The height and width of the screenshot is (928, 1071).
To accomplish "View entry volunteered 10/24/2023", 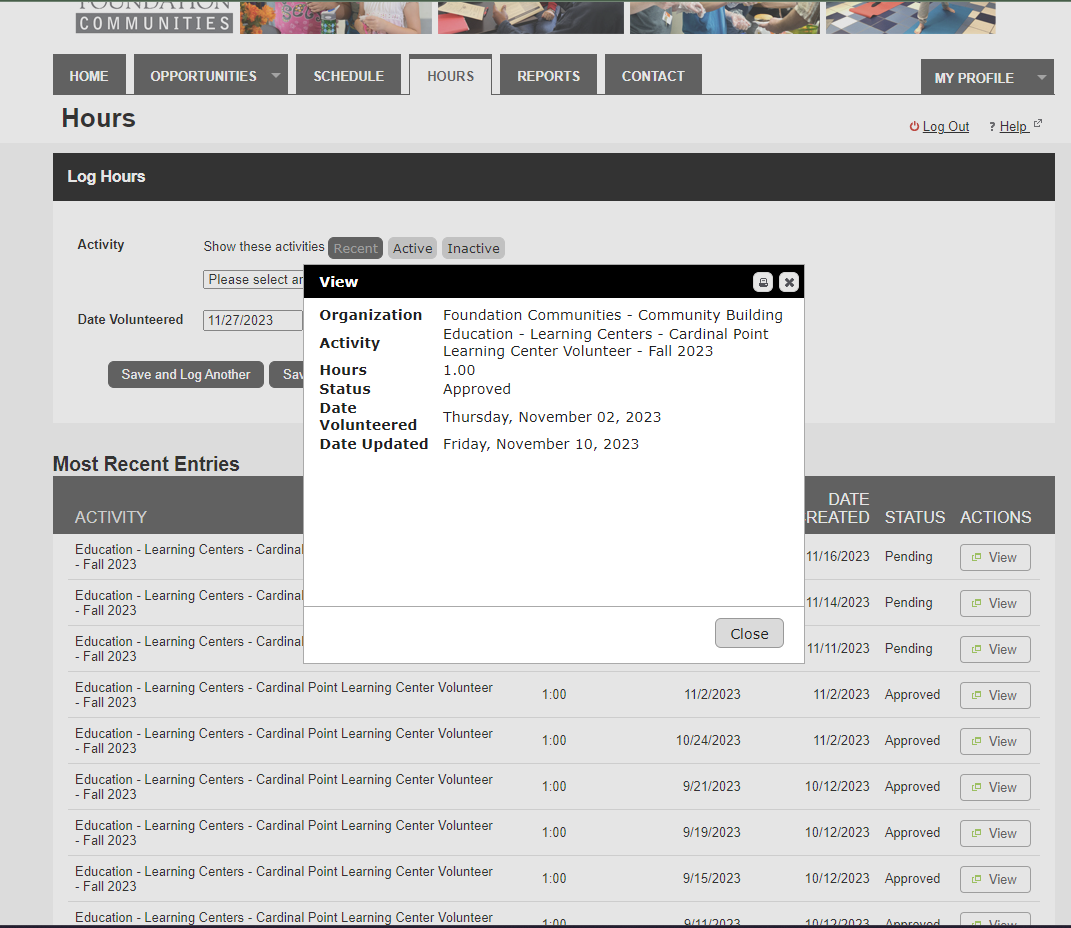I will 995,742.
